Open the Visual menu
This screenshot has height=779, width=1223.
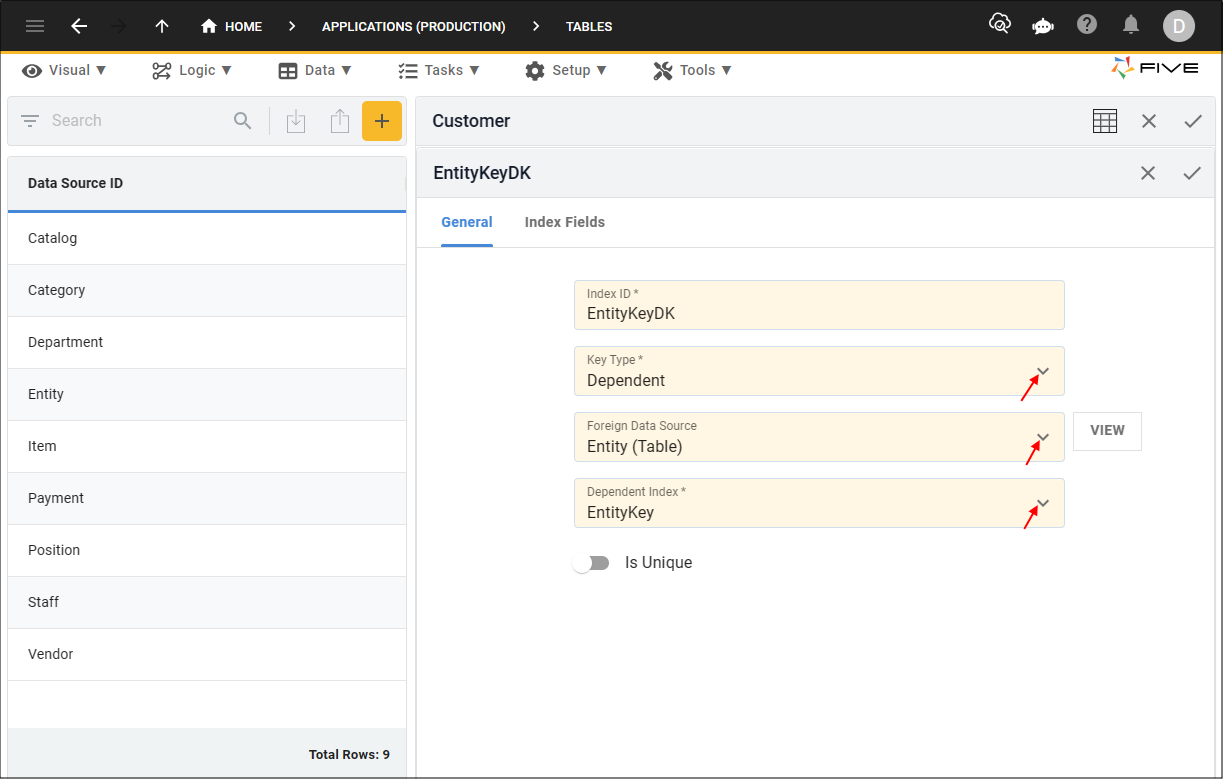65,70
